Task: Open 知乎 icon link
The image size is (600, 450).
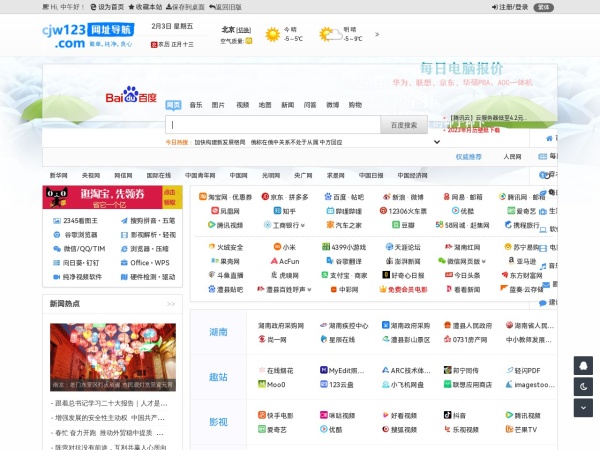Action: tap(277, 210)
